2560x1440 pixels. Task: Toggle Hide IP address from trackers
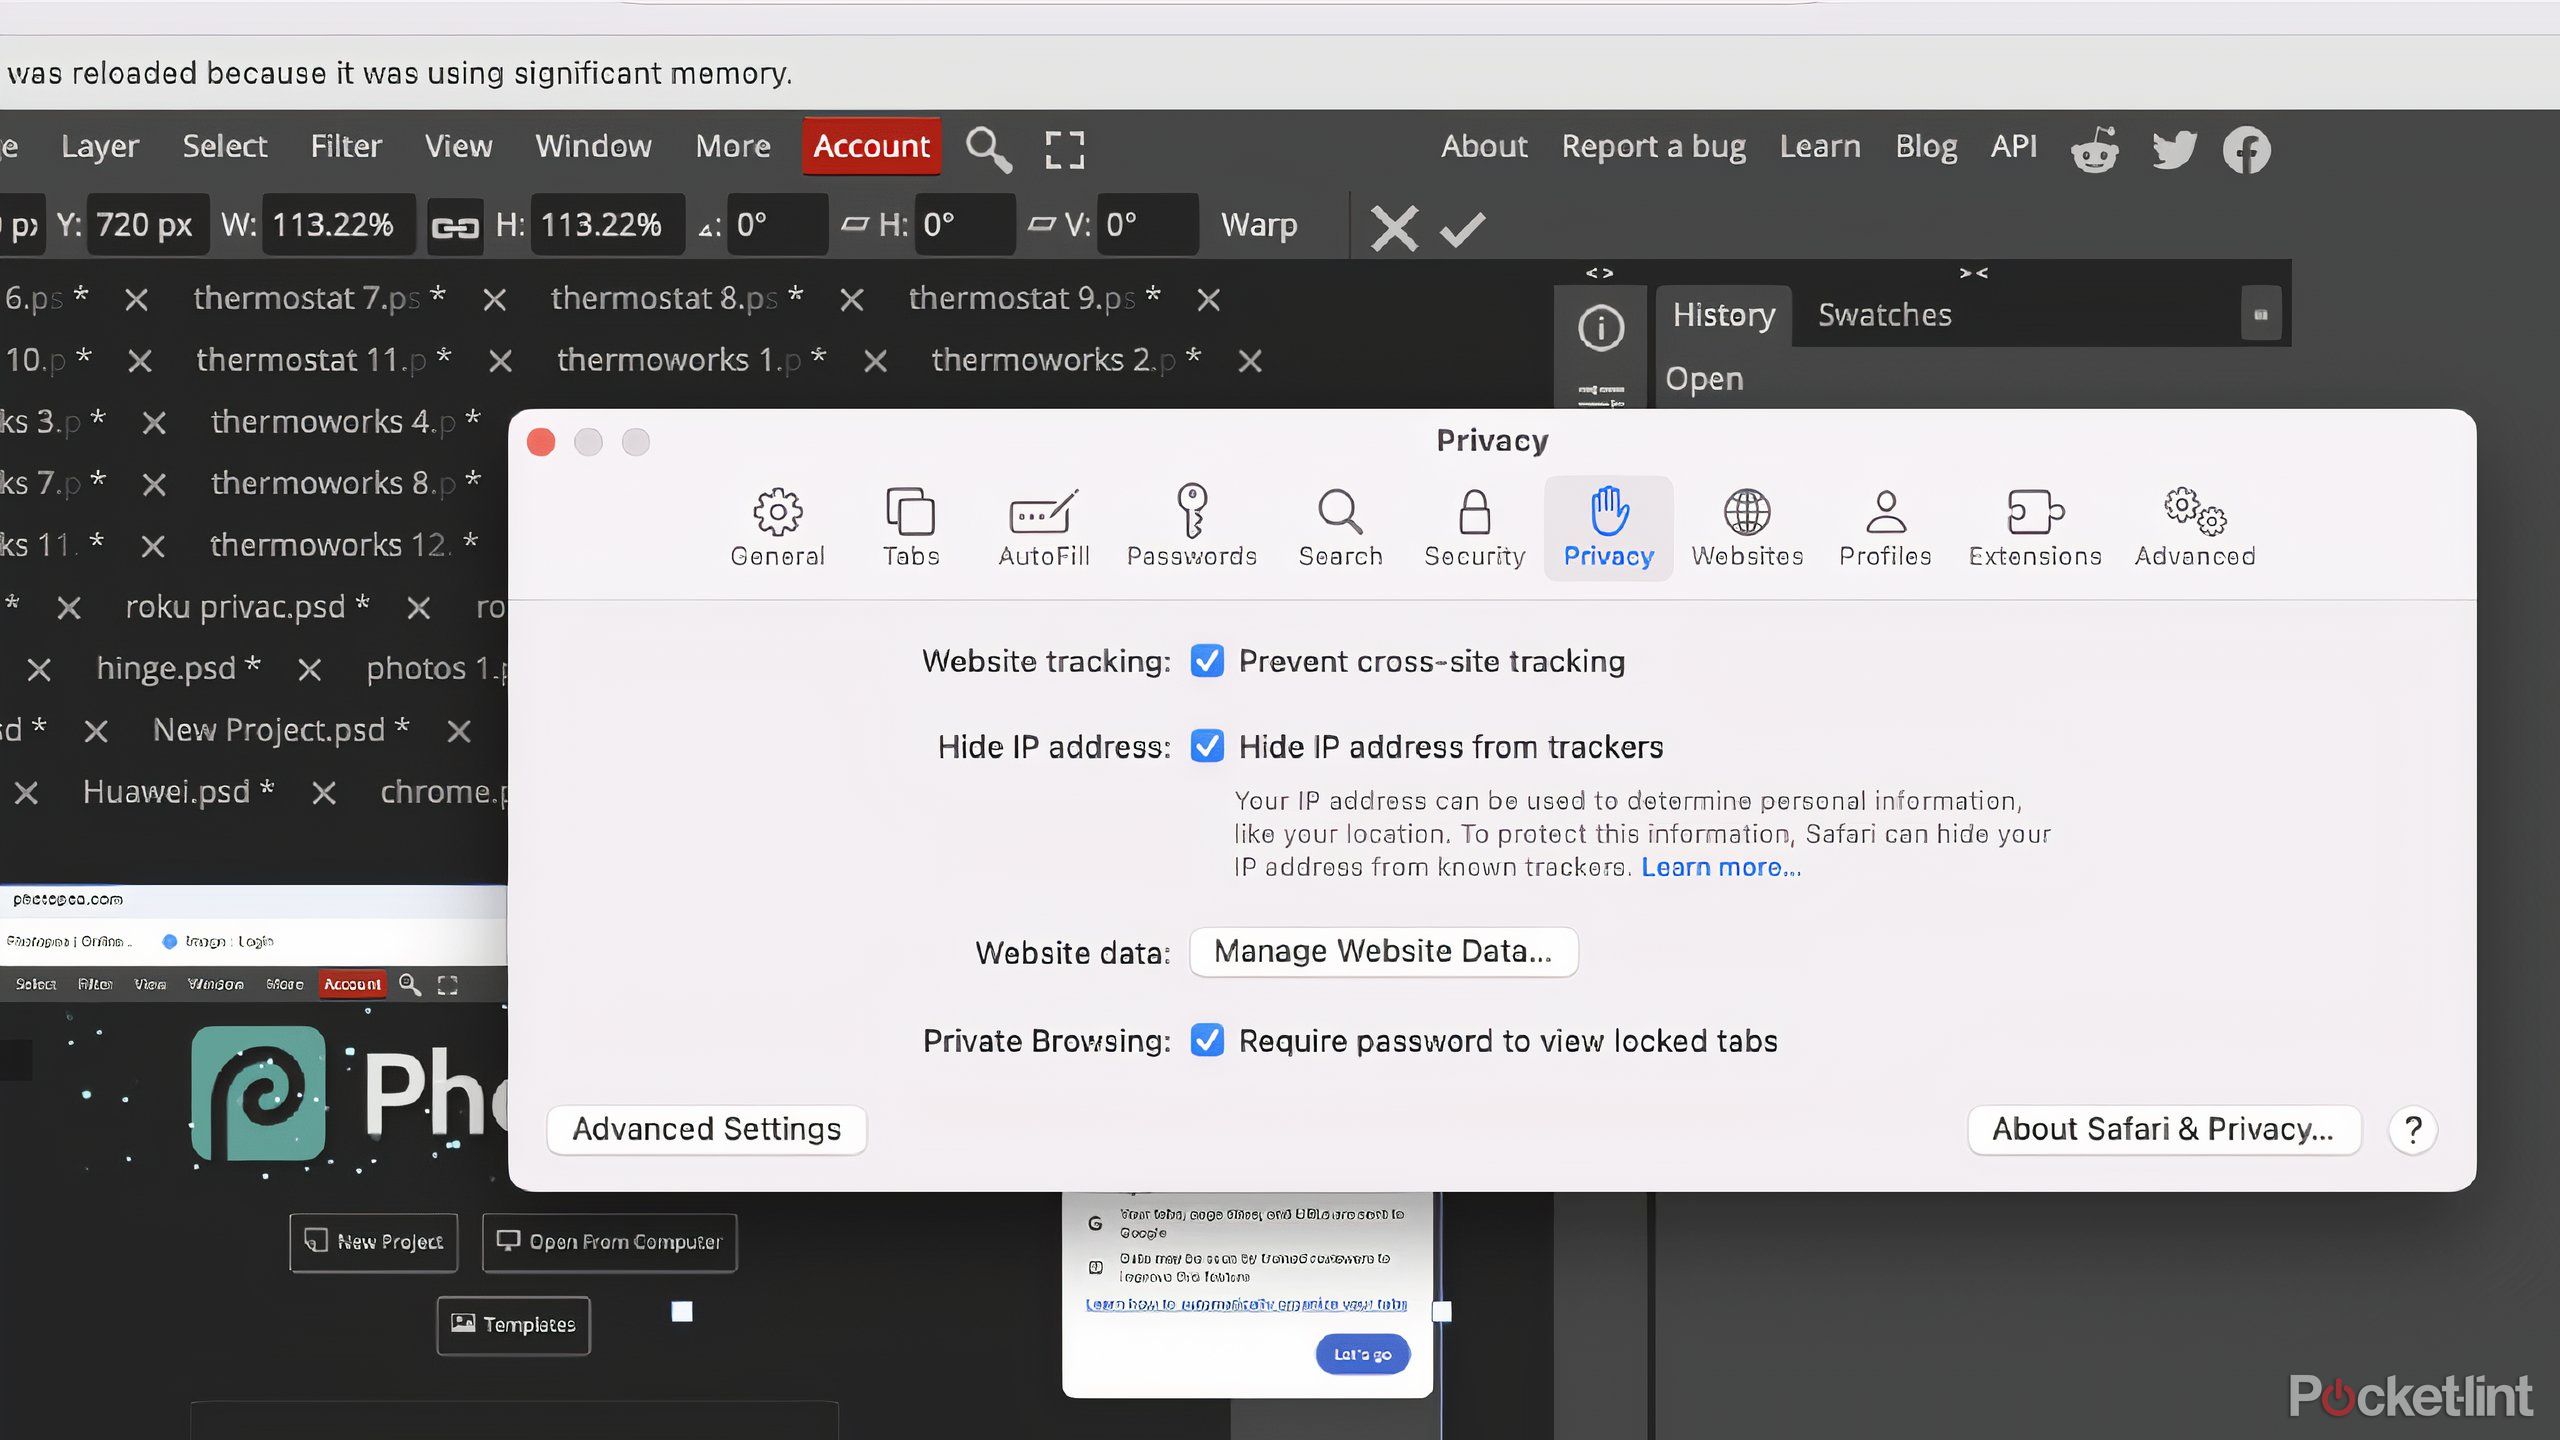pyautogui.click(x=1206, y=747)
